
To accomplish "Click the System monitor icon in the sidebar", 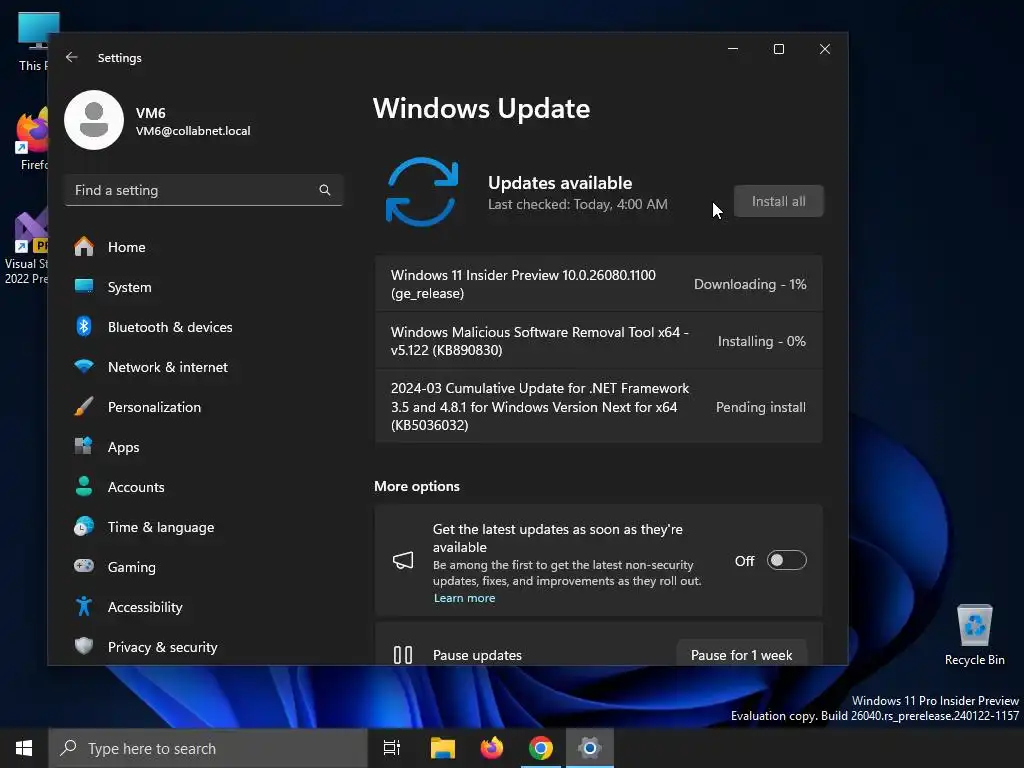I will click(x=84, y=286).
